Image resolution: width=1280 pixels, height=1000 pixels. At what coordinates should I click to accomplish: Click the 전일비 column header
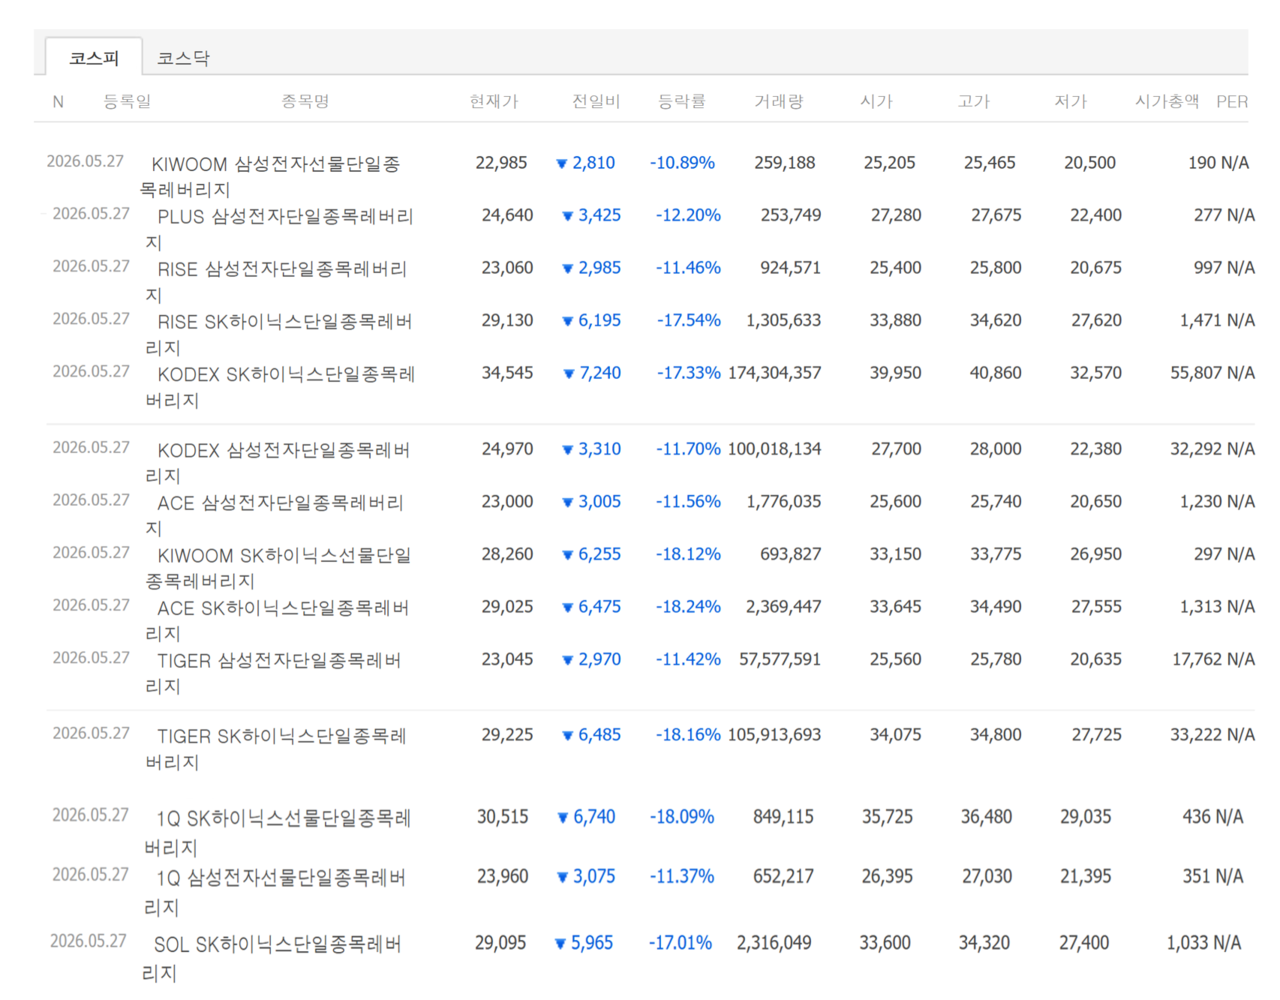(x=596, y=101)
